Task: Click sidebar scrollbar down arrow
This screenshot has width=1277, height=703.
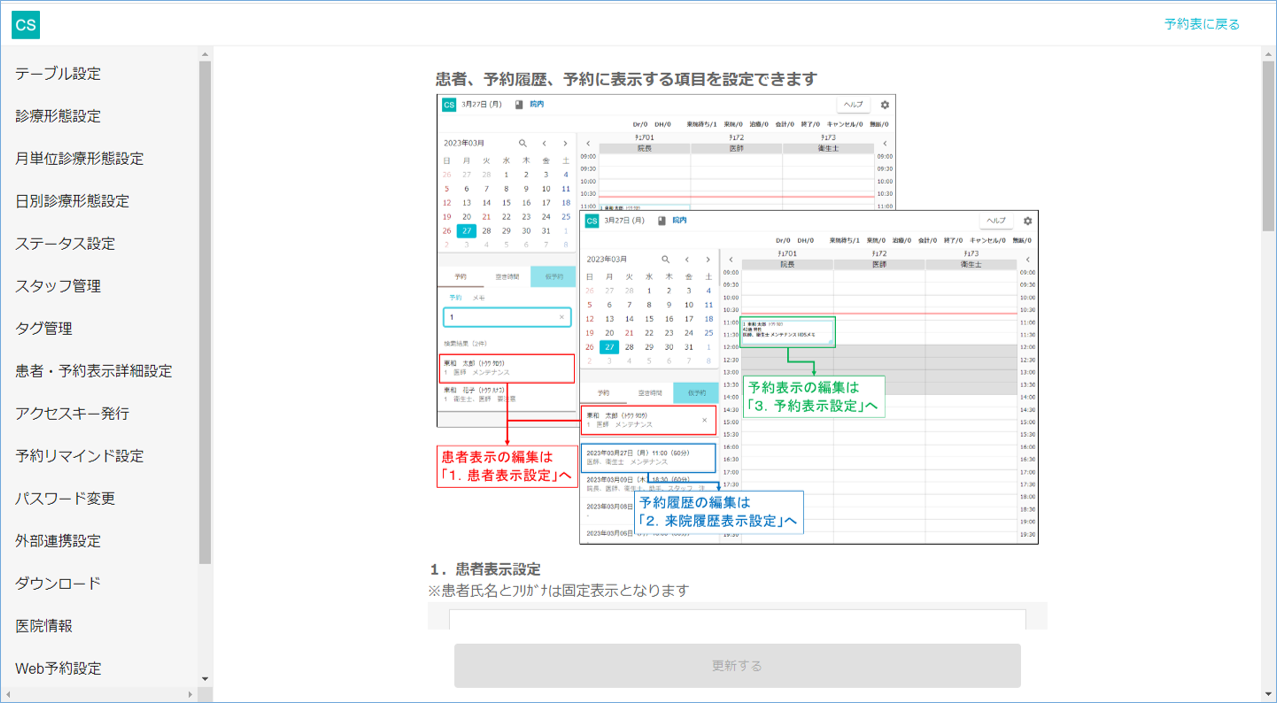Action: pyautogui.click(x=205, y=679)
